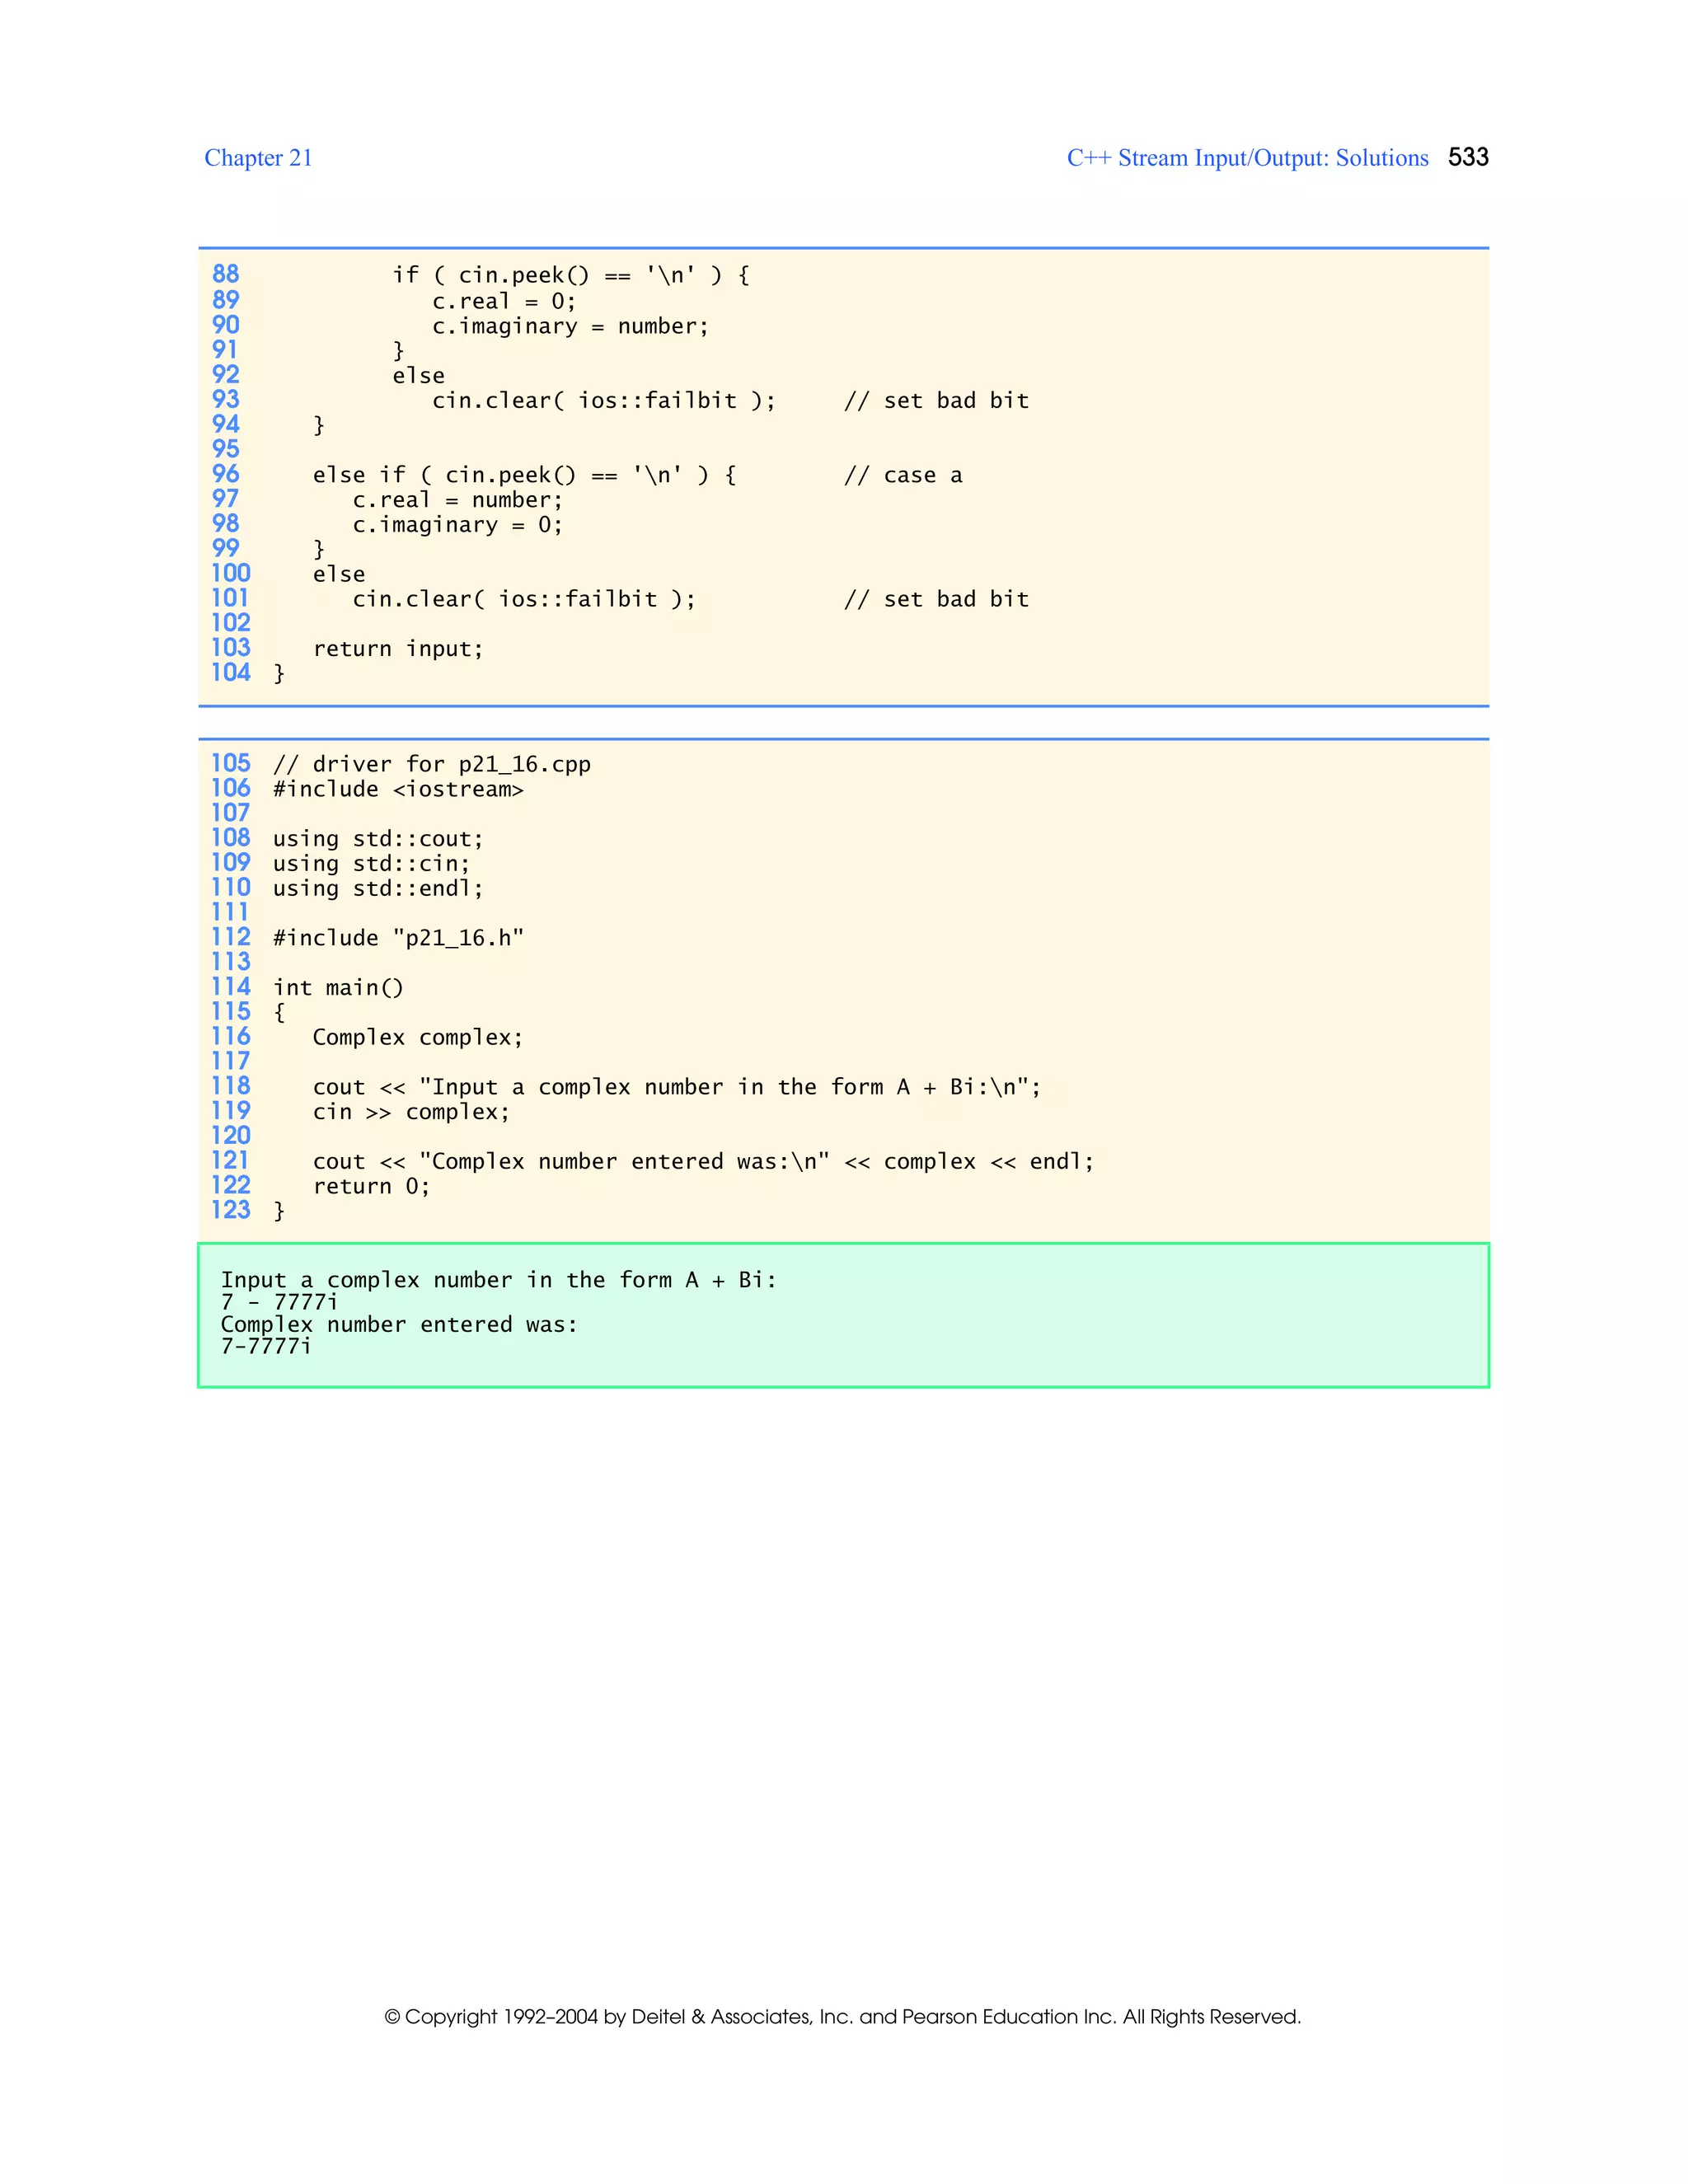Click line number 114
The width and height of the screenshot is (1688, 2184).
(230, 987)
